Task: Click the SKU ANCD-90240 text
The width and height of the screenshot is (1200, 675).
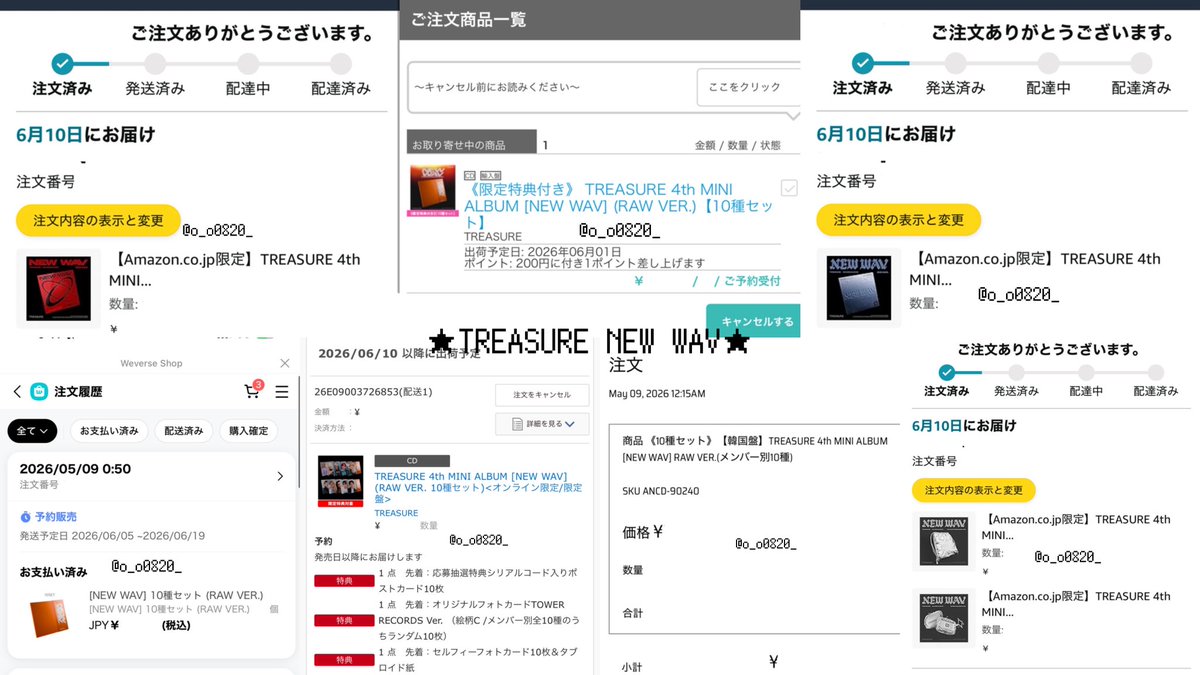Action: point(661,491)
